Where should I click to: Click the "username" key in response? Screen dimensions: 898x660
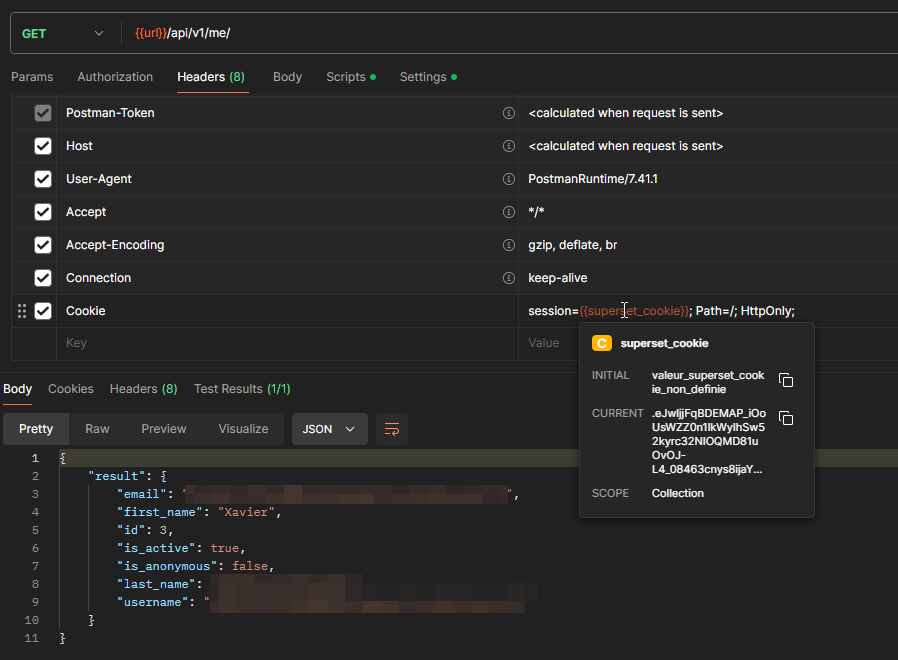point(153,602)
